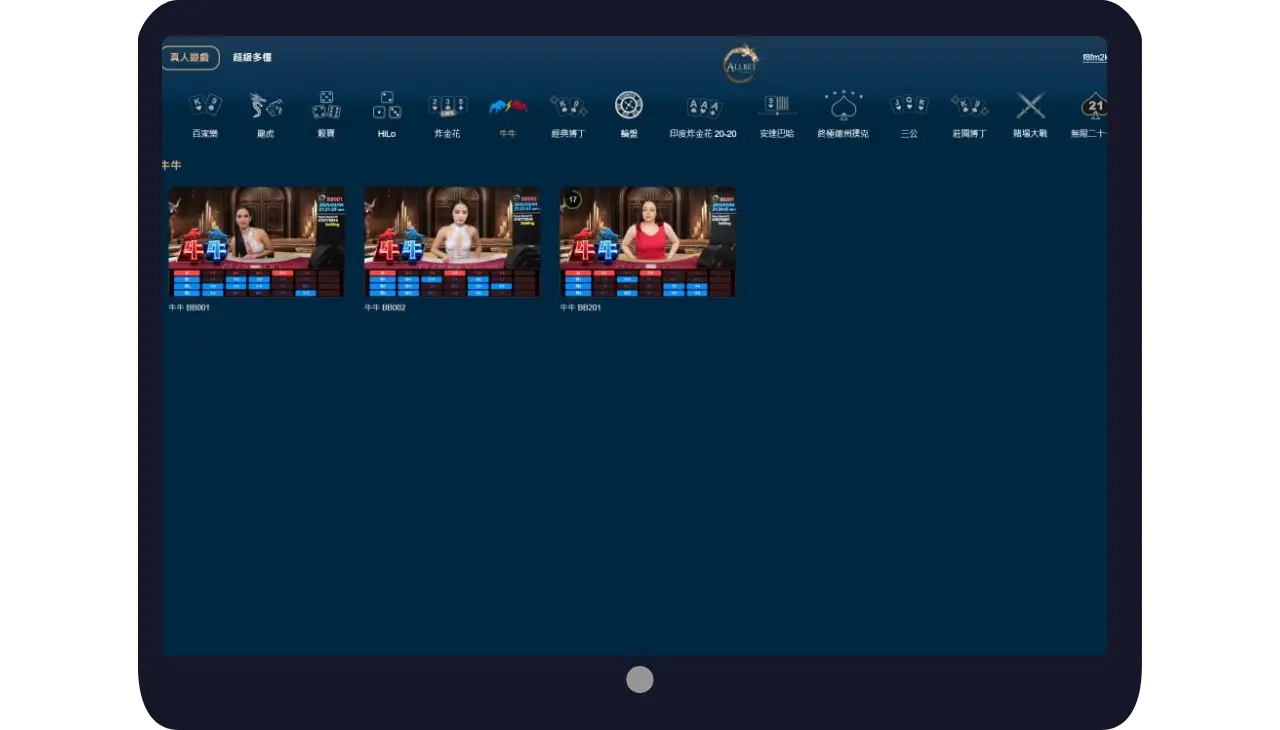Viewport: 1280px width, 730px height.
Task: Click the '牛牛 BB001' table label
Action: tap(189, 308)
